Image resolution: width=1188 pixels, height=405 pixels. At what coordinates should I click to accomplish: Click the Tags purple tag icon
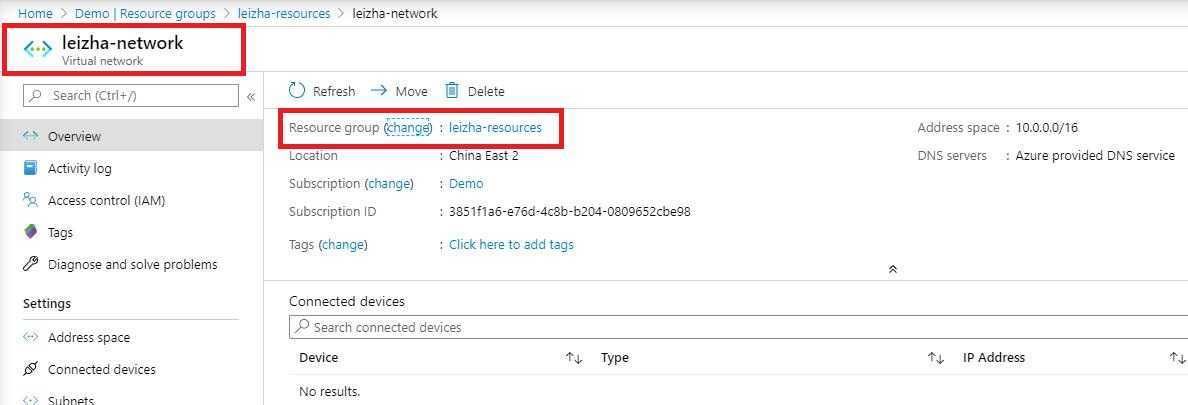(x=30, y=232)
